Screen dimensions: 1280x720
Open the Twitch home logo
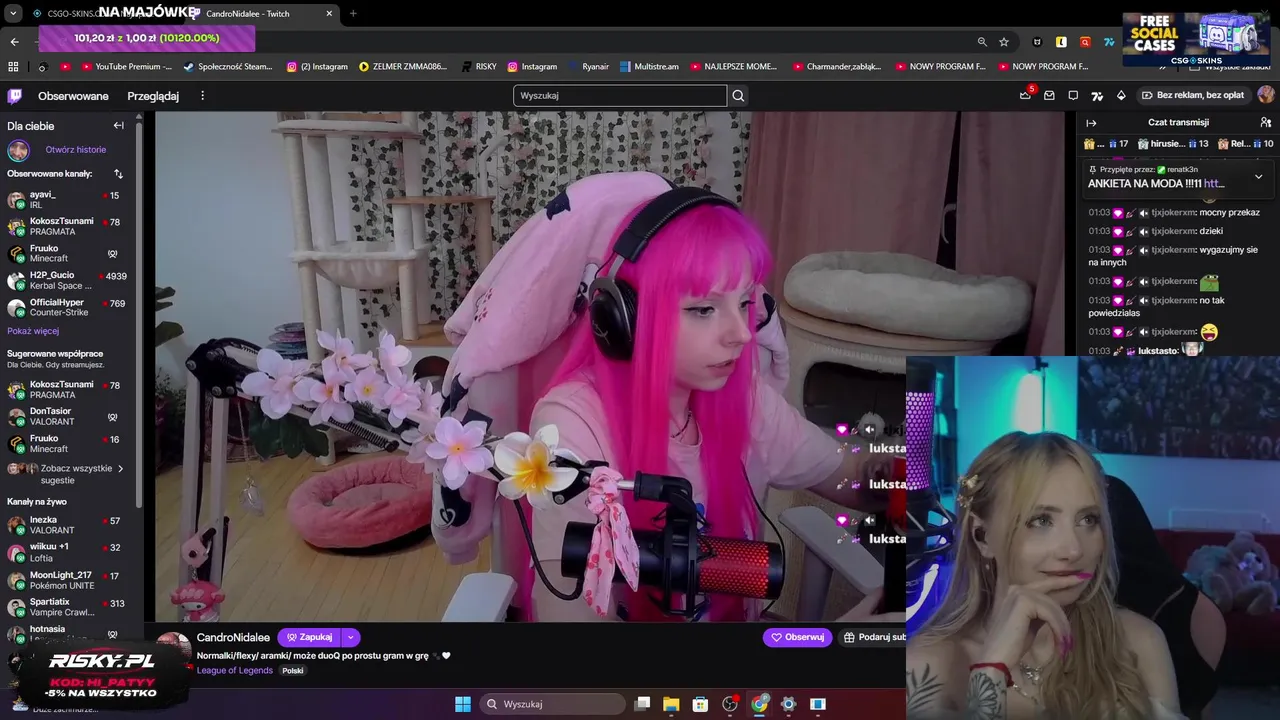click(14, 96)
